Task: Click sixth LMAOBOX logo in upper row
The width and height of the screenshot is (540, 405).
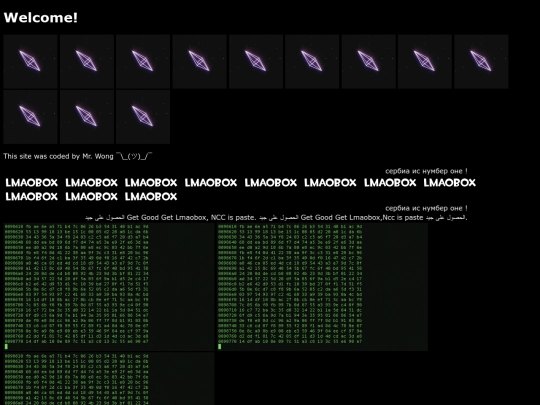Action: click(x=330, y=183)
